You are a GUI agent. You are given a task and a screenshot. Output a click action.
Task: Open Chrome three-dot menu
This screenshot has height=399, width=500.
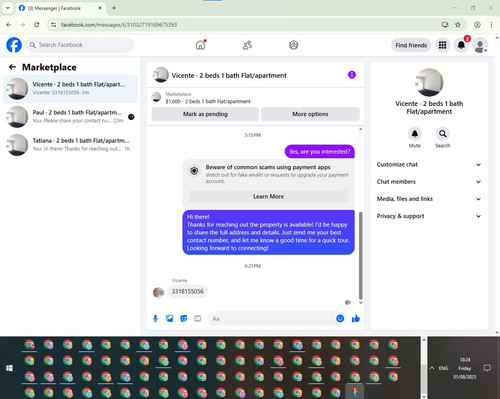click(491, 25)
